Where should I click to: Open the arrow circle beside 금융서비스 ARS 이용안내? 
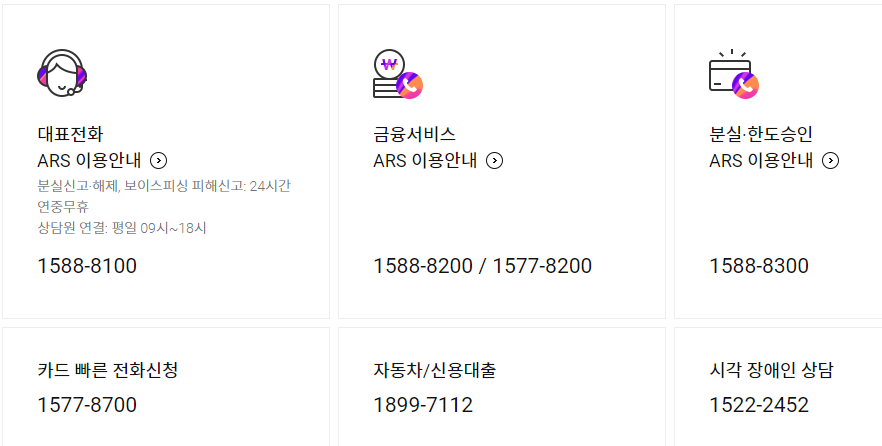tap(494, 161)
